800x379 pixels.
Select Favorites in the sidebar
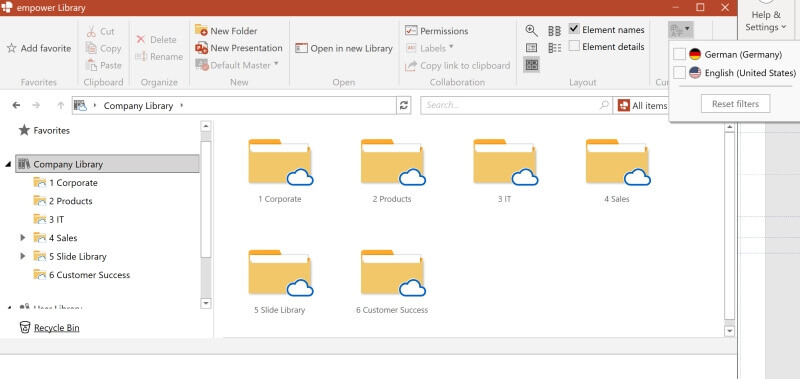[x=44, y=131]
